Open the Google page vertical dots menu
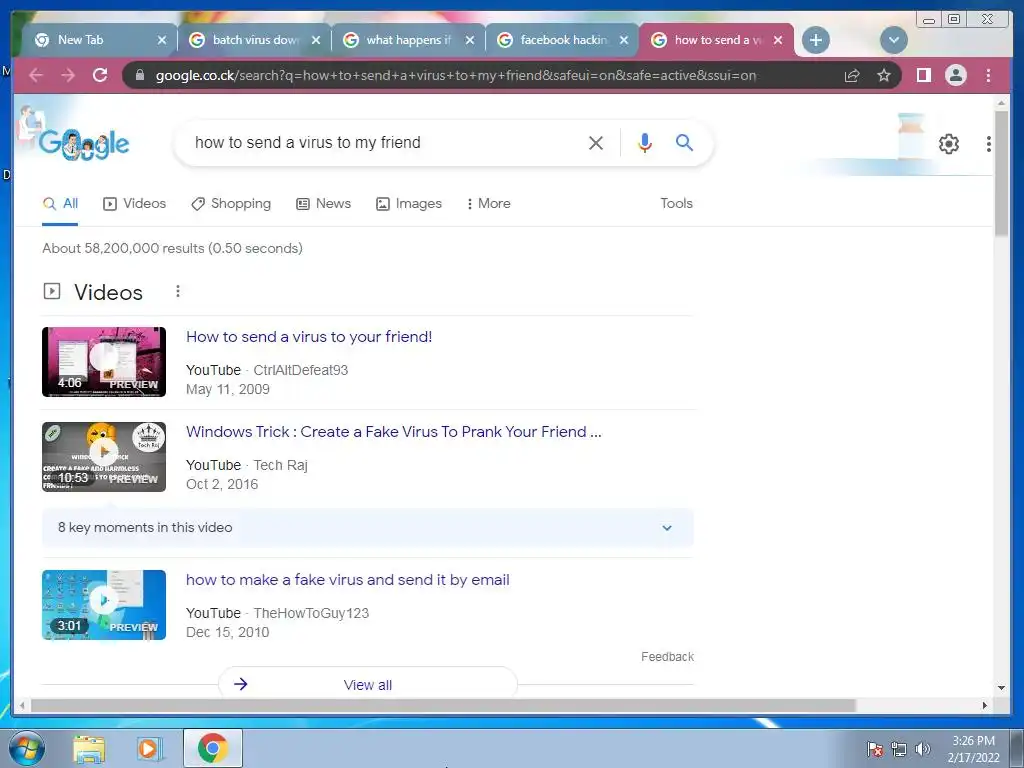Screen dimensions: 1024x768 989,144
